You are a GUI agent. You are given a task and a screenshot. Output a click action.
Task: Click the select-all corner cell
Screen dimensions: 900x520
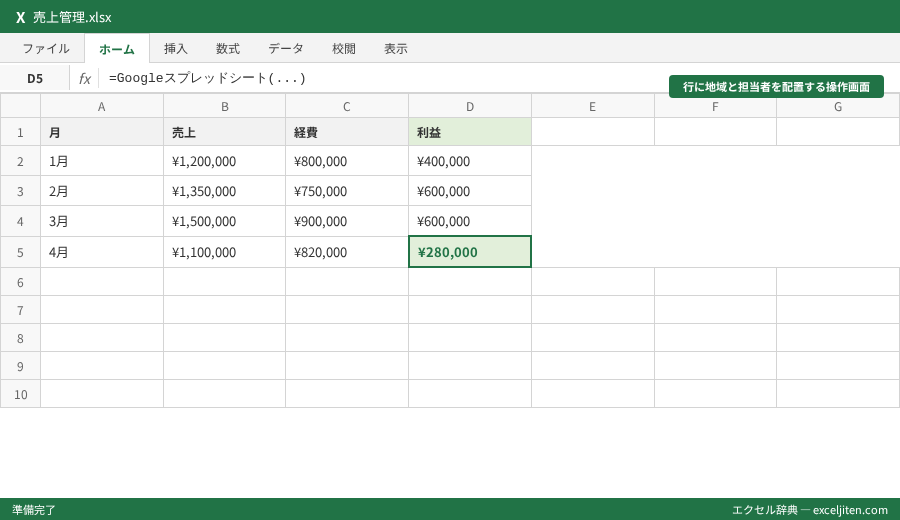20,106
